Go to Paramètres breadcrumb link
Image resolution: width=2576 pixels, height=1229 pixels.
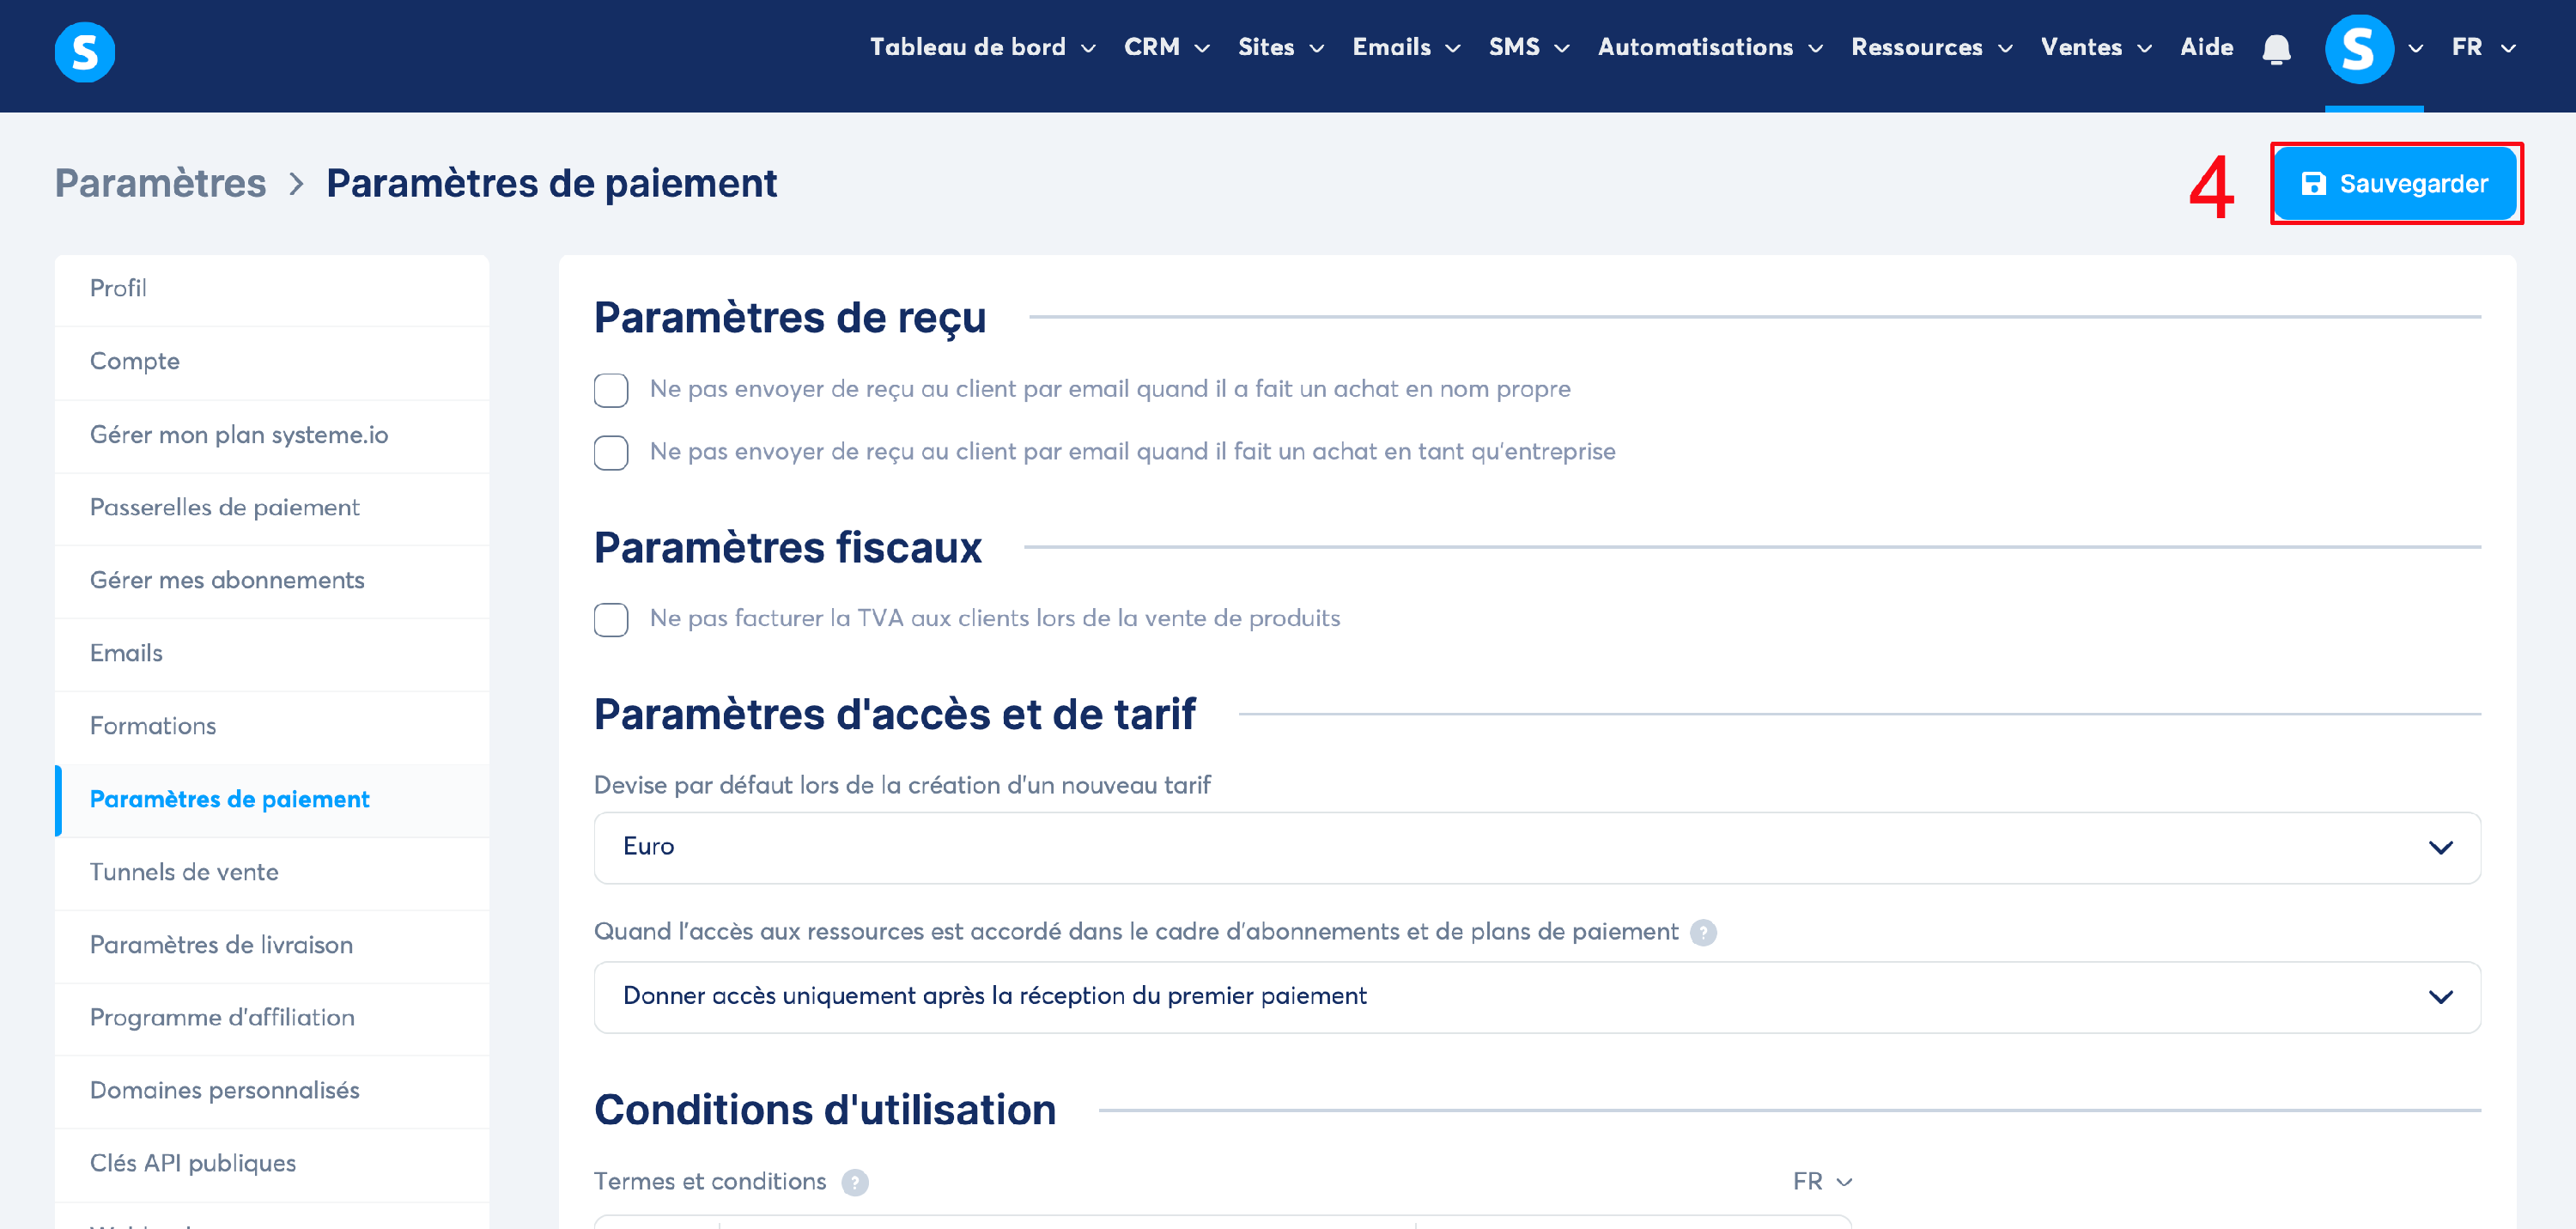pyautogui.click(x=160, y=183)
